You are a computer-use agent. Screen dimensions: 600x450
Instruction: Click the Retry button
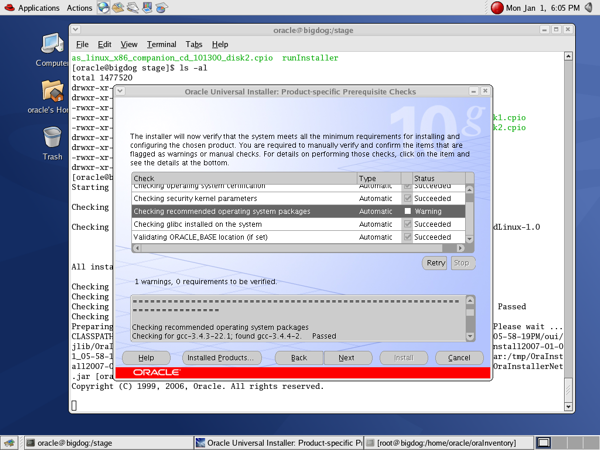click(x=436, y=263)
